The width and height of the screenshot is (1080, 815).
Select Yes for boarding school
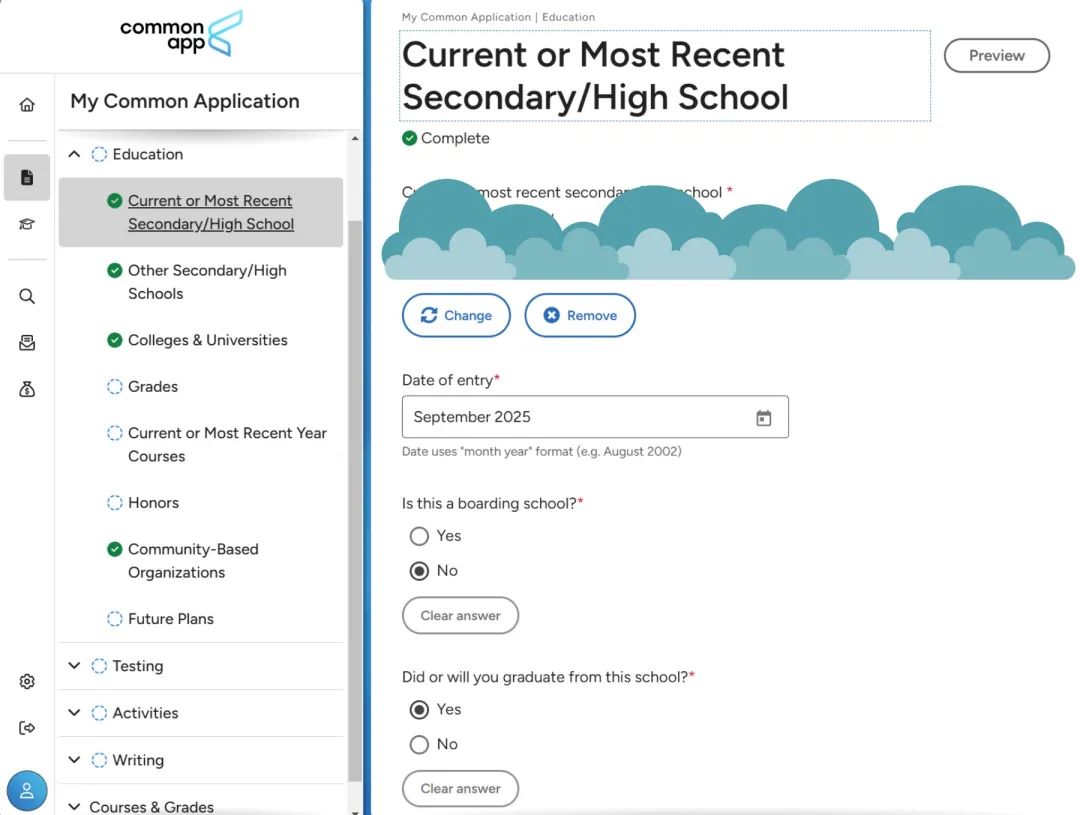(419, 536)
